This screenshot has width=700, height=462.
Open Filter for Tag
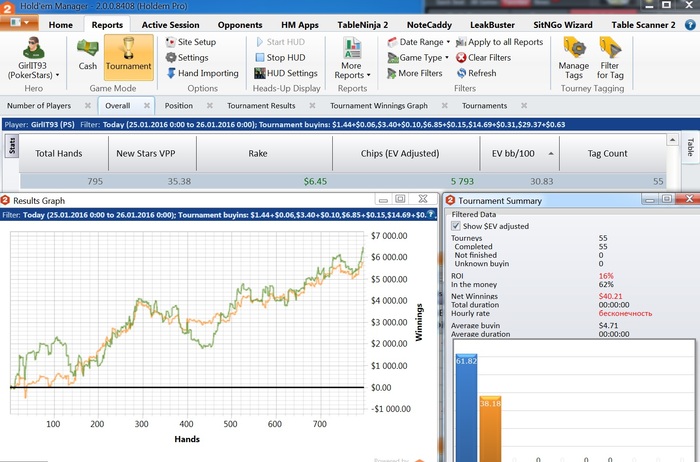(610, 58)
